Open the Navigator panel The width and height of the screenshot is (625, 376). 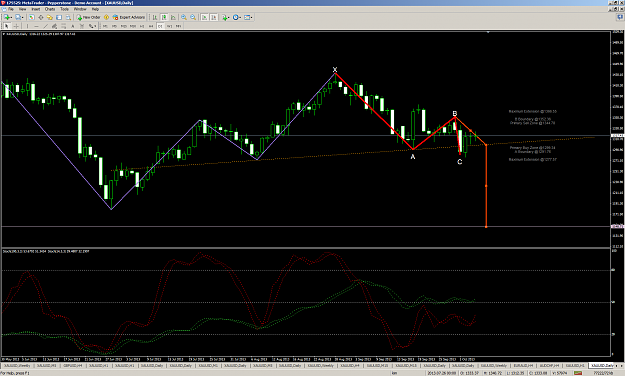click(x=49, y=17)
